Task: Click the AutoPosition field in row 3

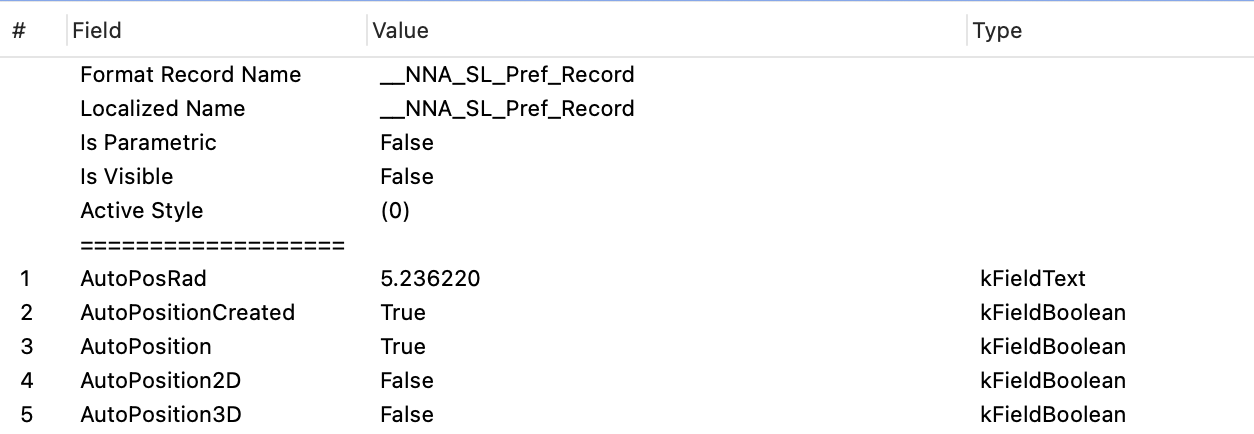Action: [146, 347]
